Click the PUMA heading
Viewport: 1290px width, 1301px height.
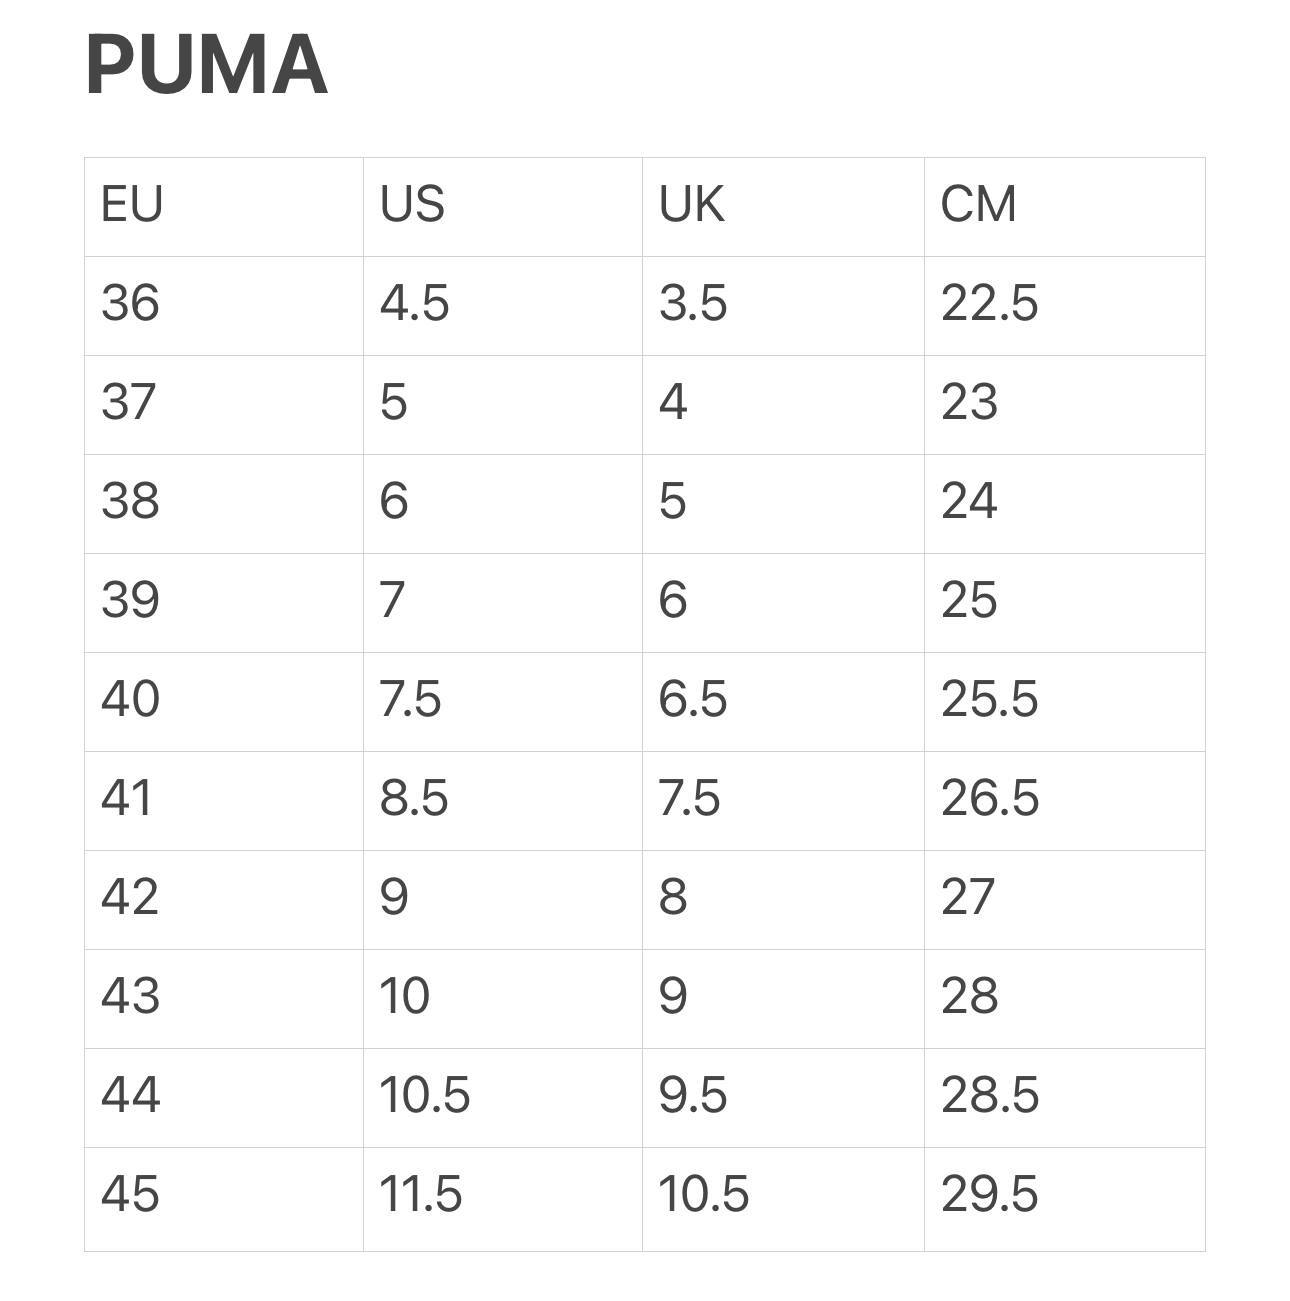206,66
